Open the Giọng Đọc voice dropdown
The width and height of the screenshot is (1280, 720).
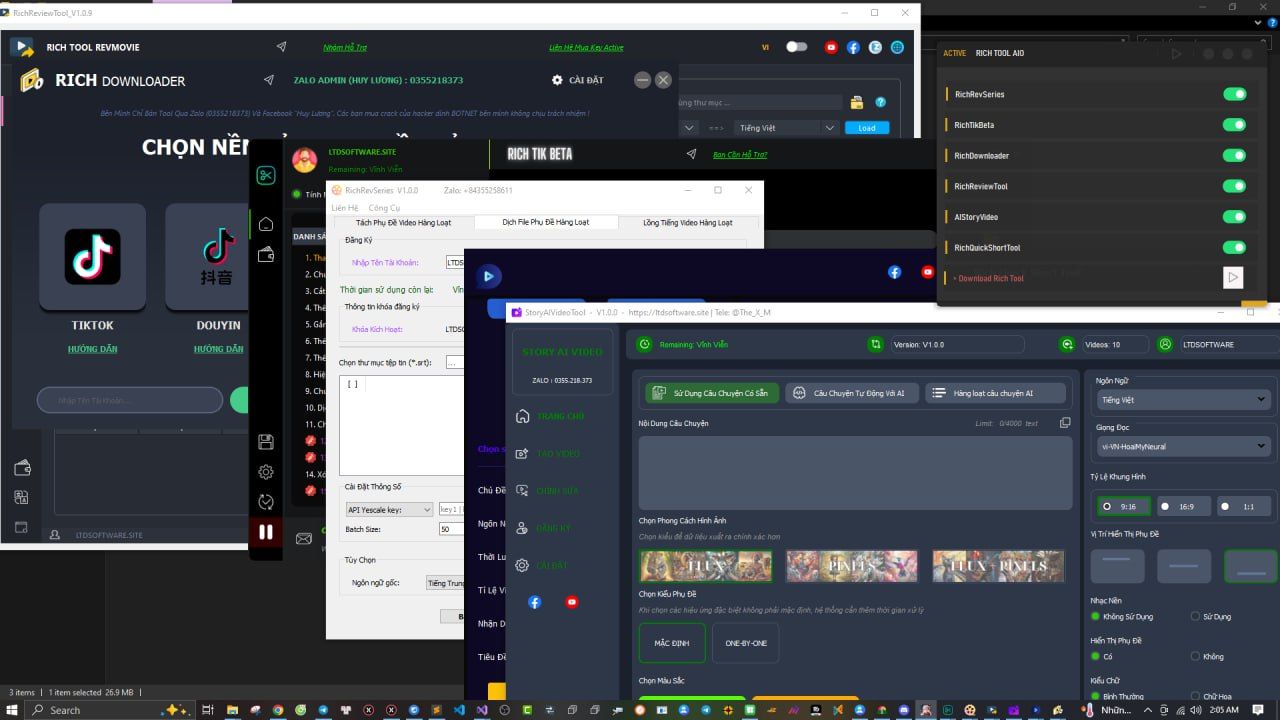(1182, 446)
